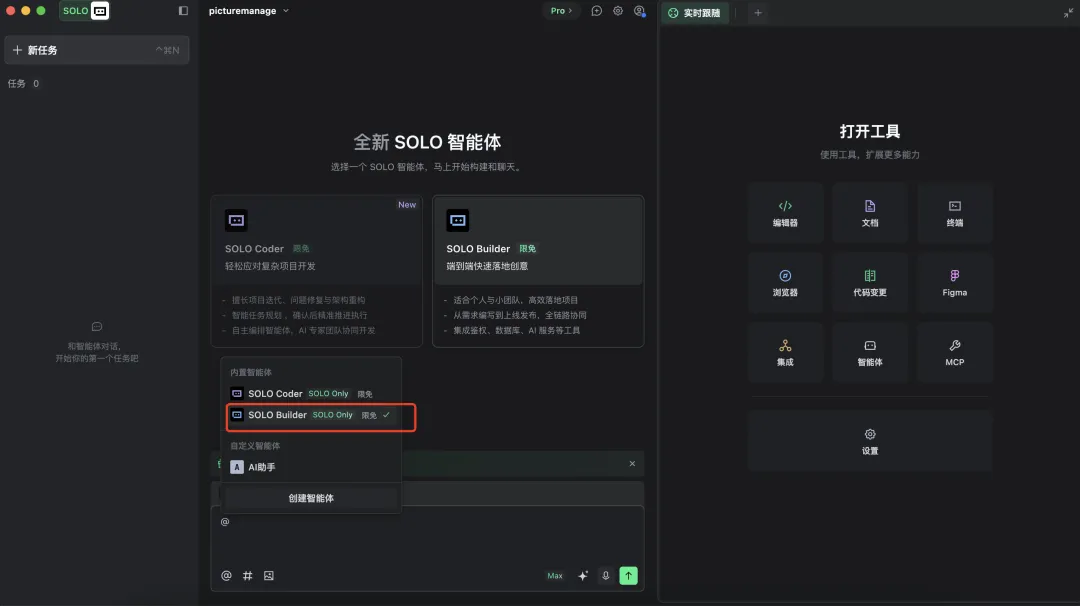Click the 内置智能体 section label
This screenshot has height=606, width=1080.
(x=251, y=373)
